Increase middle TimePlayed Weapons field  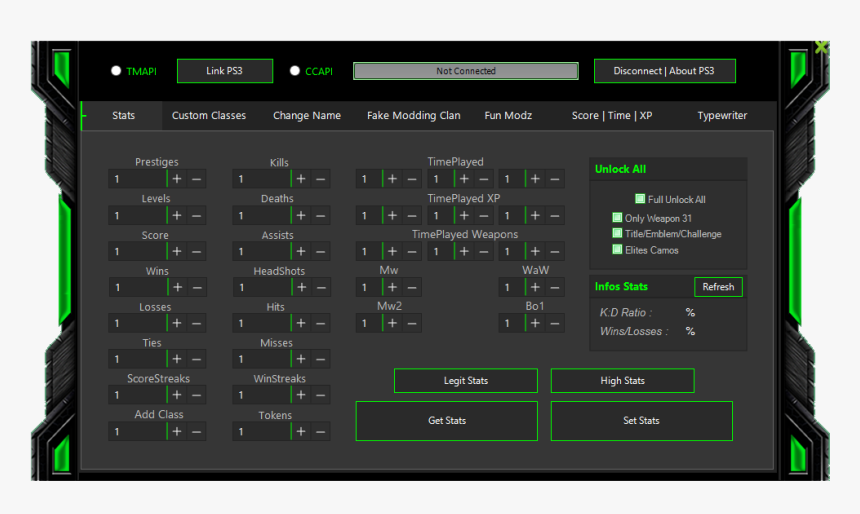[464, 252]
